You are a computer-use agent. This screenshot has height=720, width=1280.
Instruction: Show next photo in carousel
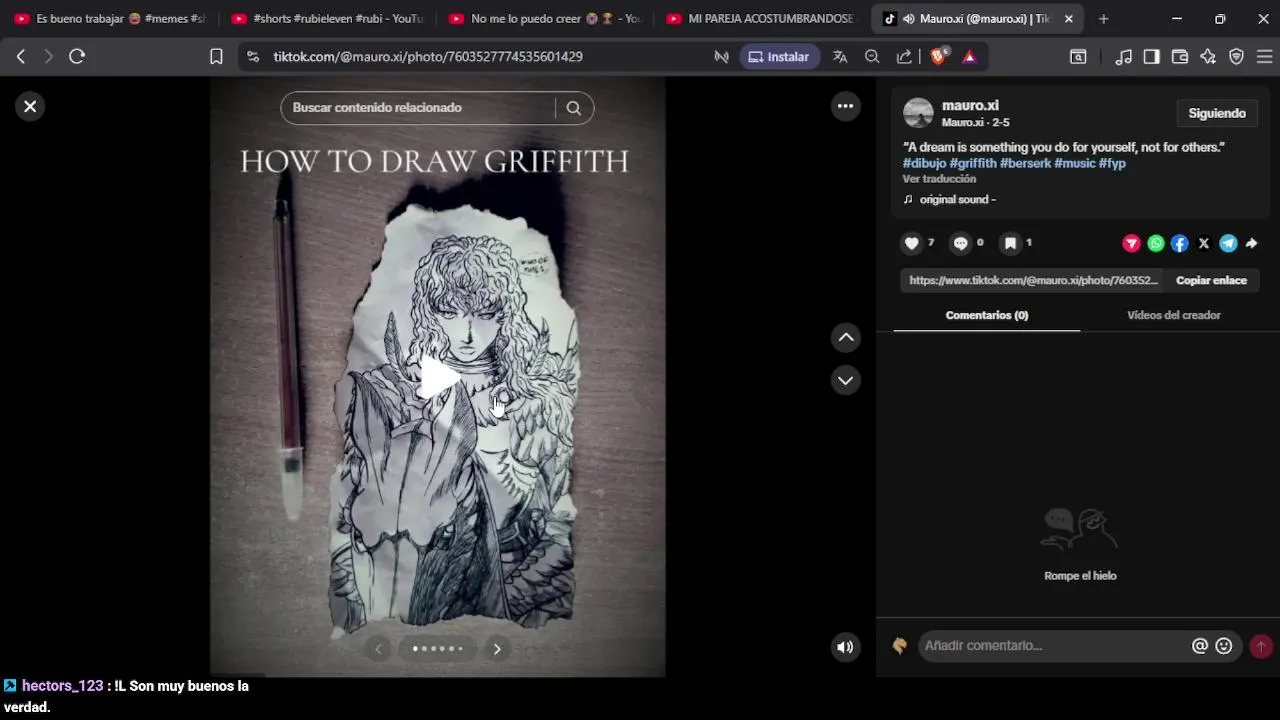point(497,649)
